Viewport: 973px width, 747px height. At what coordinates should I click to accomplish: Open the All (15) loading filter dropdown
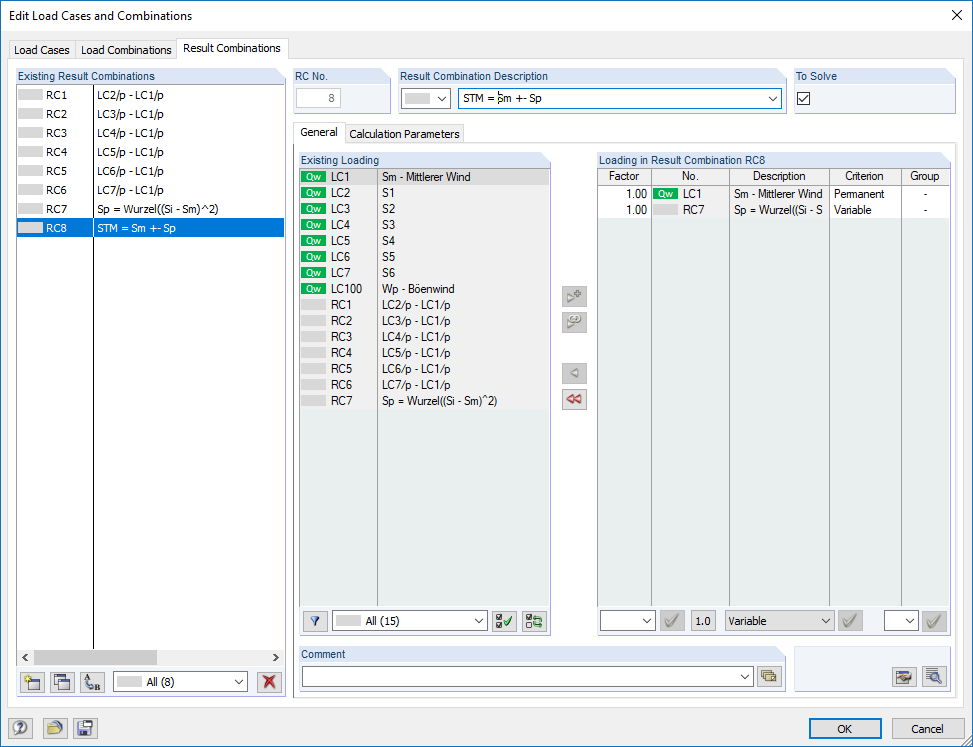point(410,621)
